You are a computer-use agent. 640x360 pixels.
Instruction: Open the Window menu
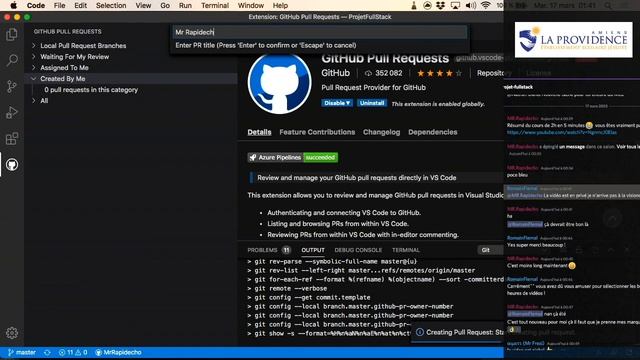(x=251, y=5)
